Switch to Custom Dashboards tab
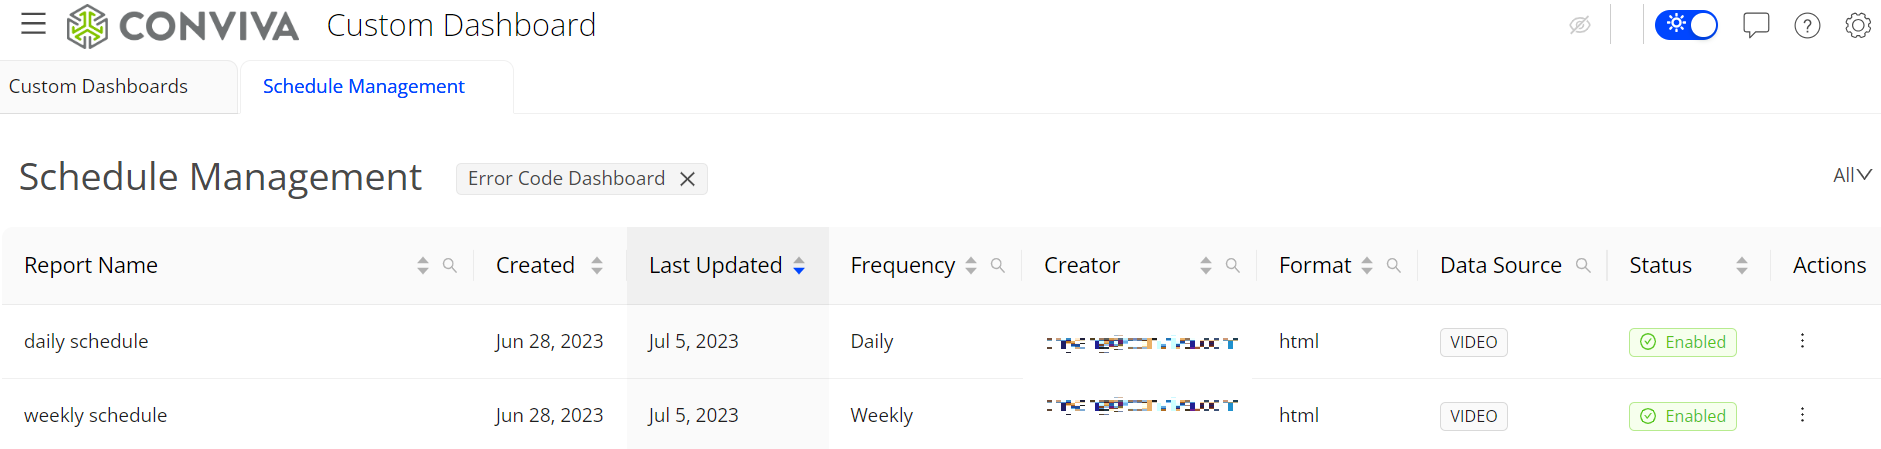 pos(98,86)
